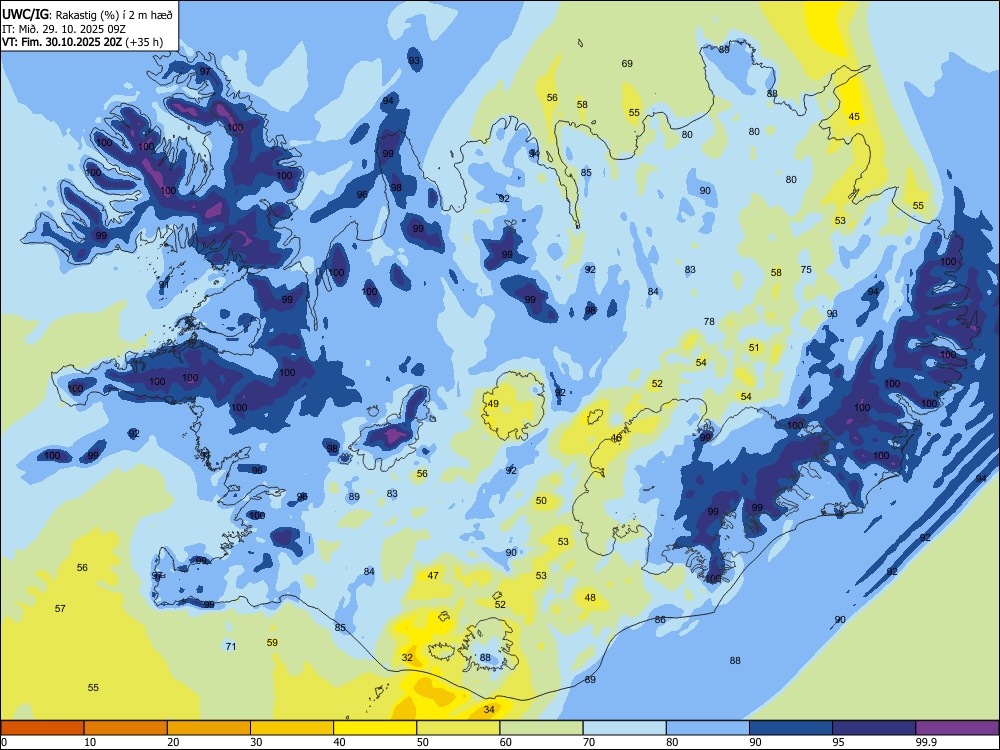Pick the pale yellow 50–60 legend swatch

point(458,728)
